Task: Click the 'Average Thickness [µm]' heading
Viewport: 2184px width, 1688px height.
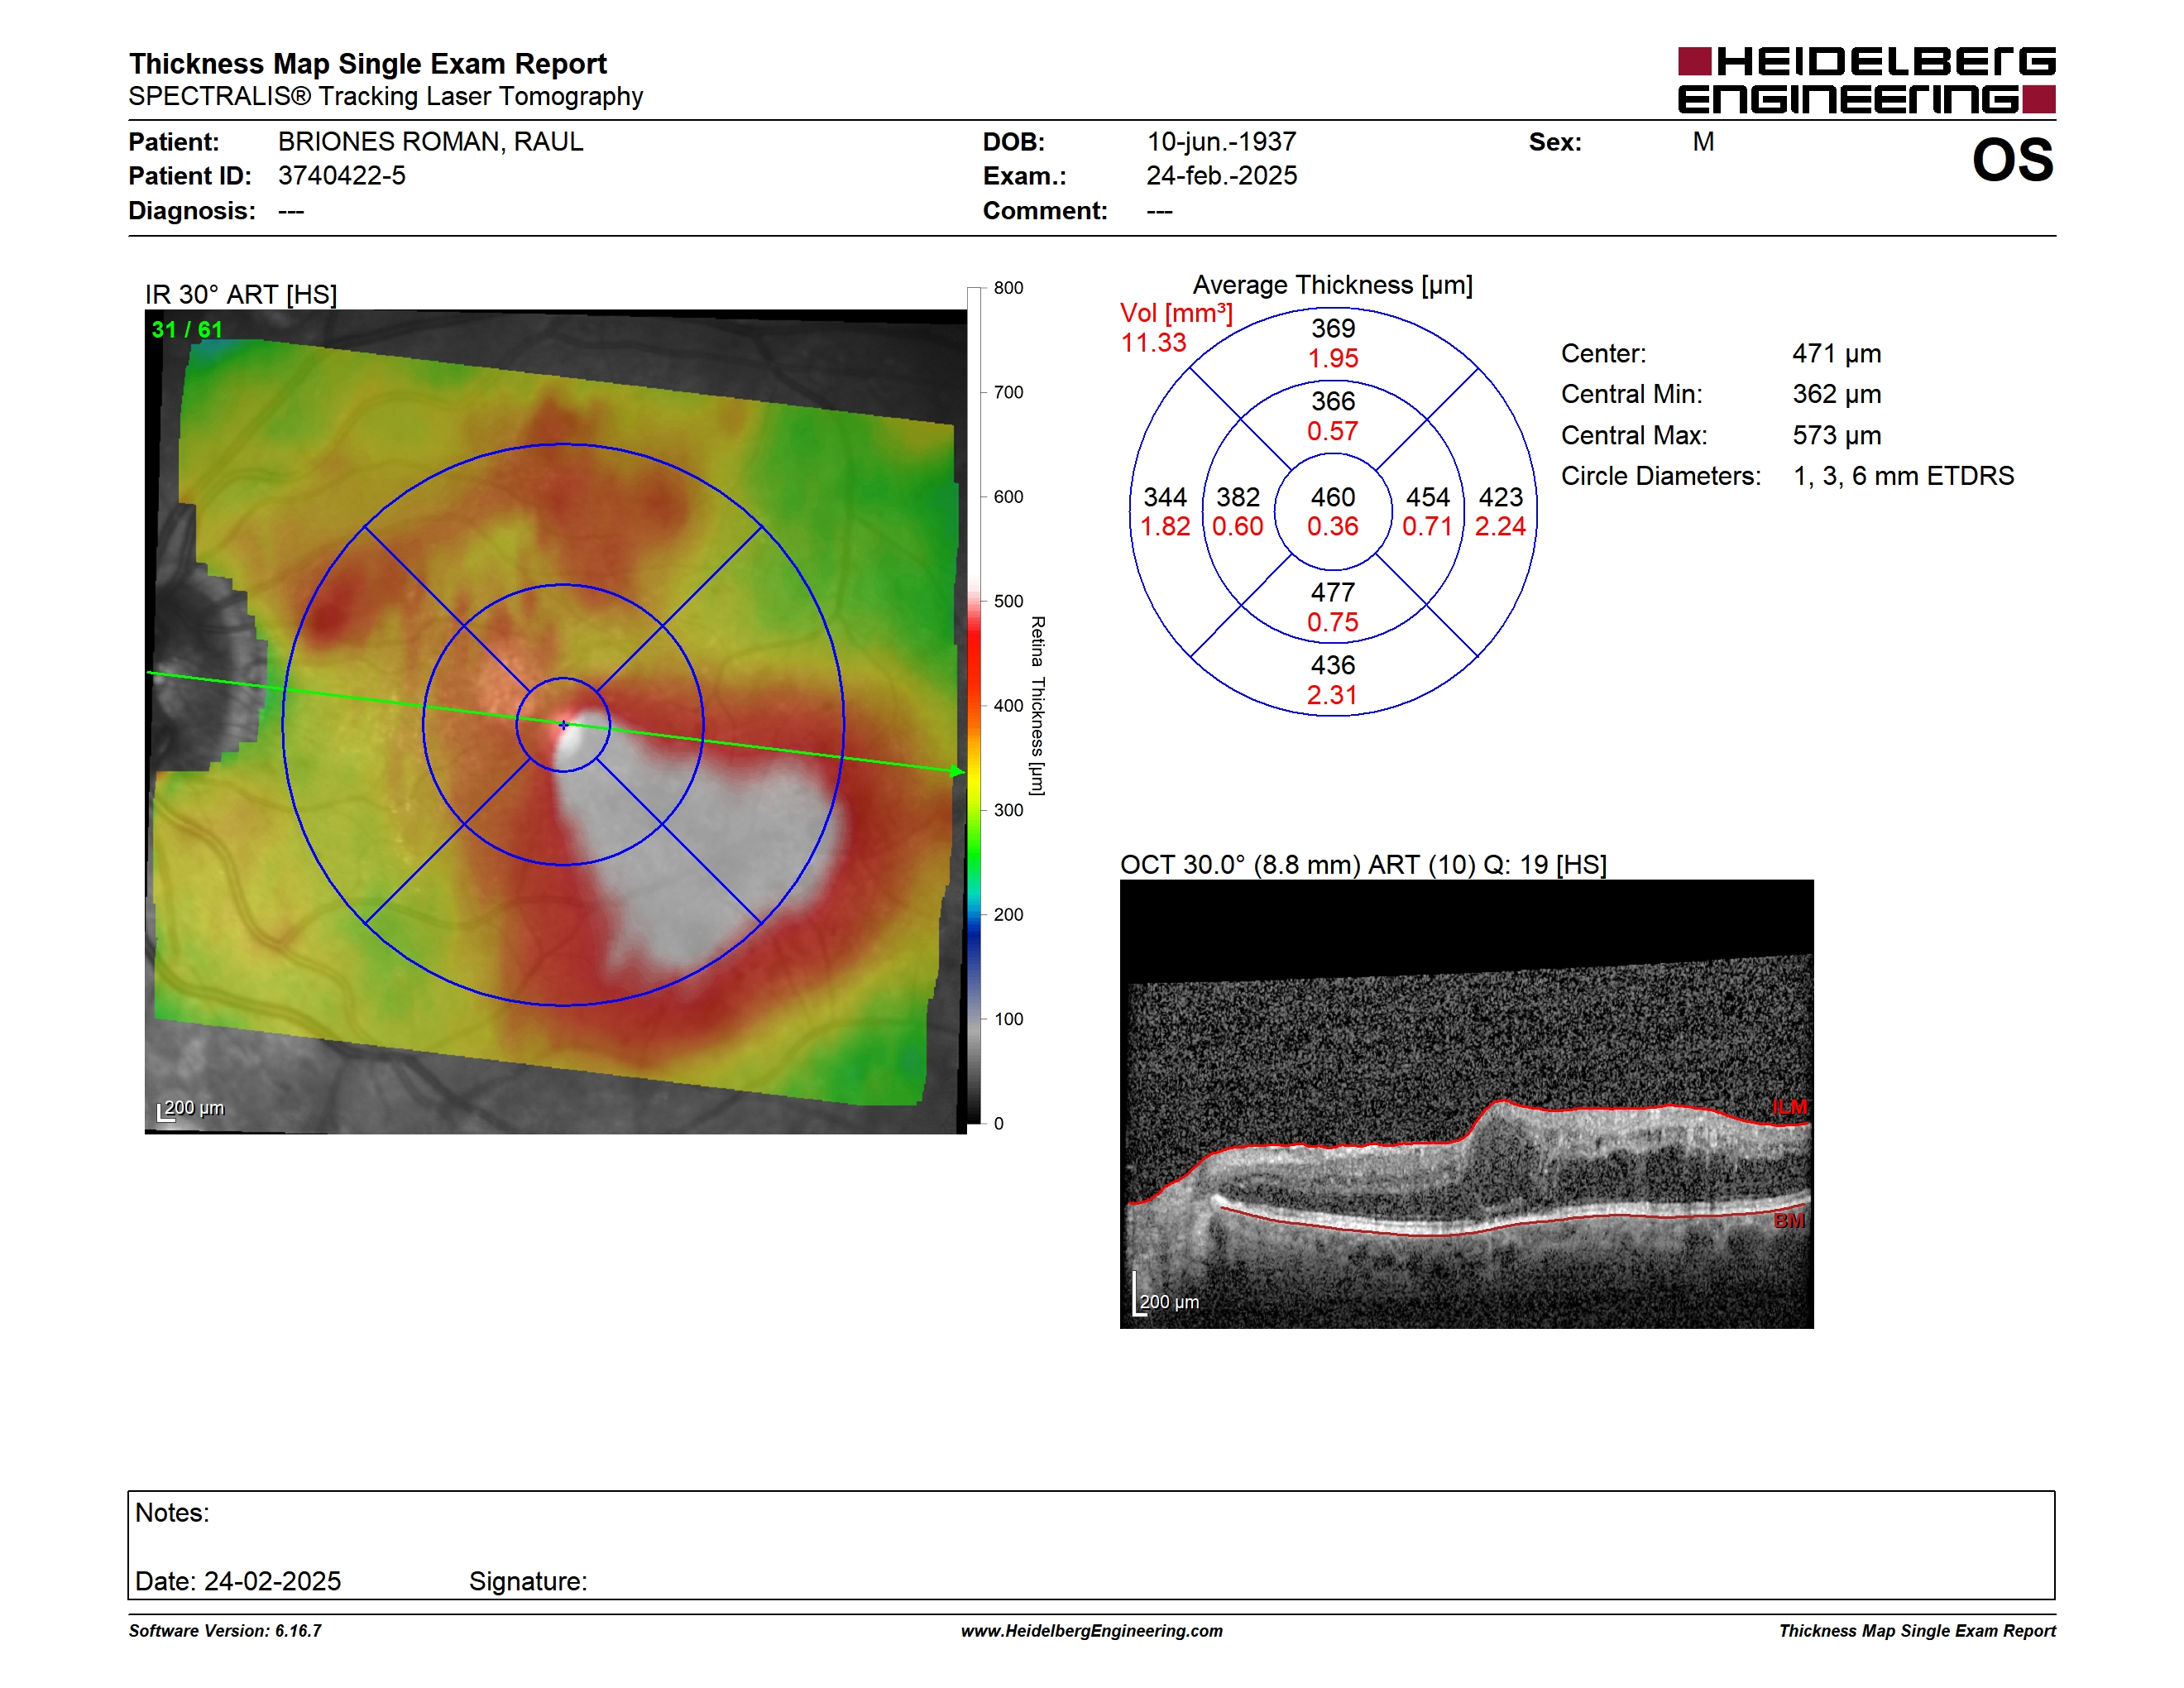Action: (x=1332, y=285)
